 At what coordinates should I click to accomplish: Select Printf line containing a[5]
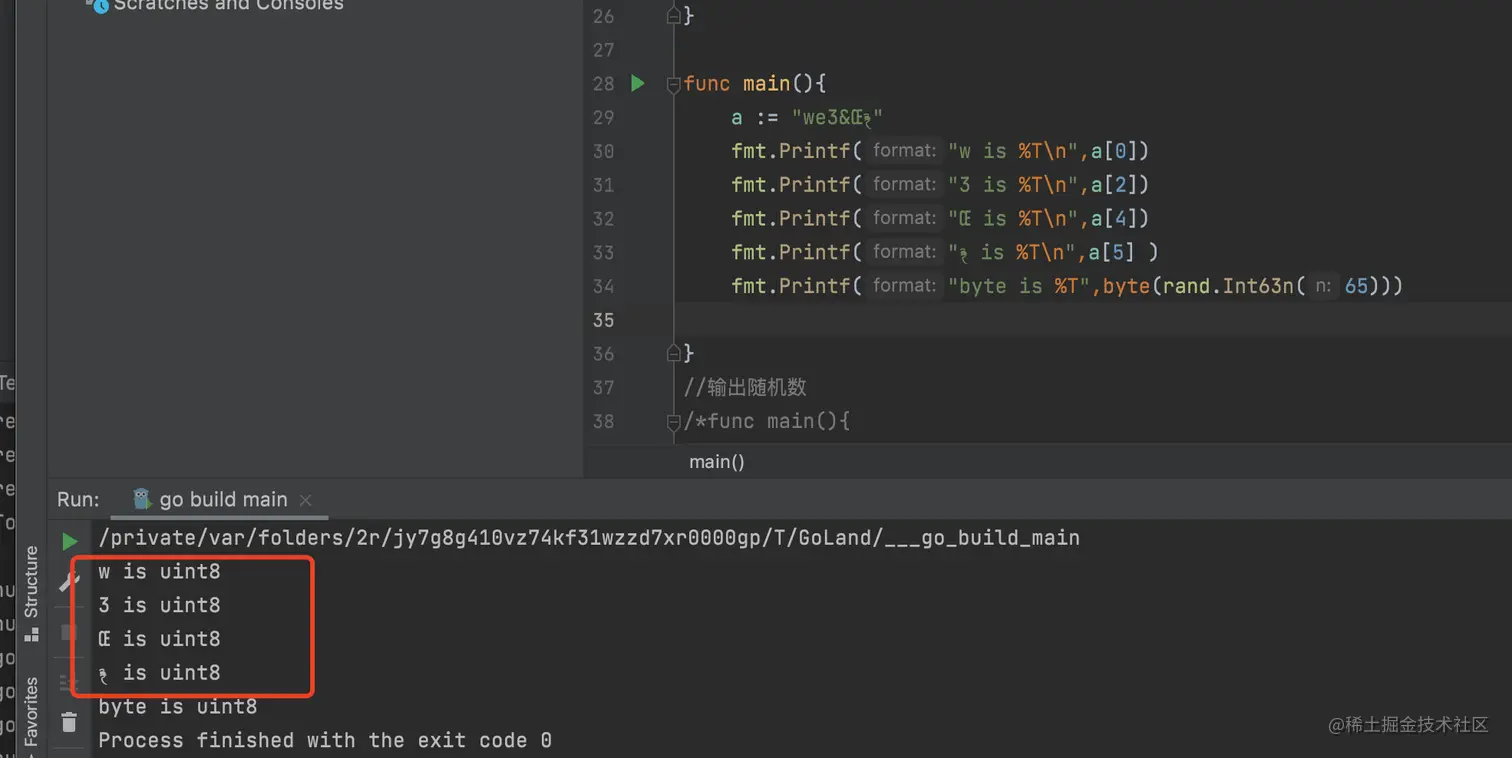pyautogui.click(x=945, y=252)
